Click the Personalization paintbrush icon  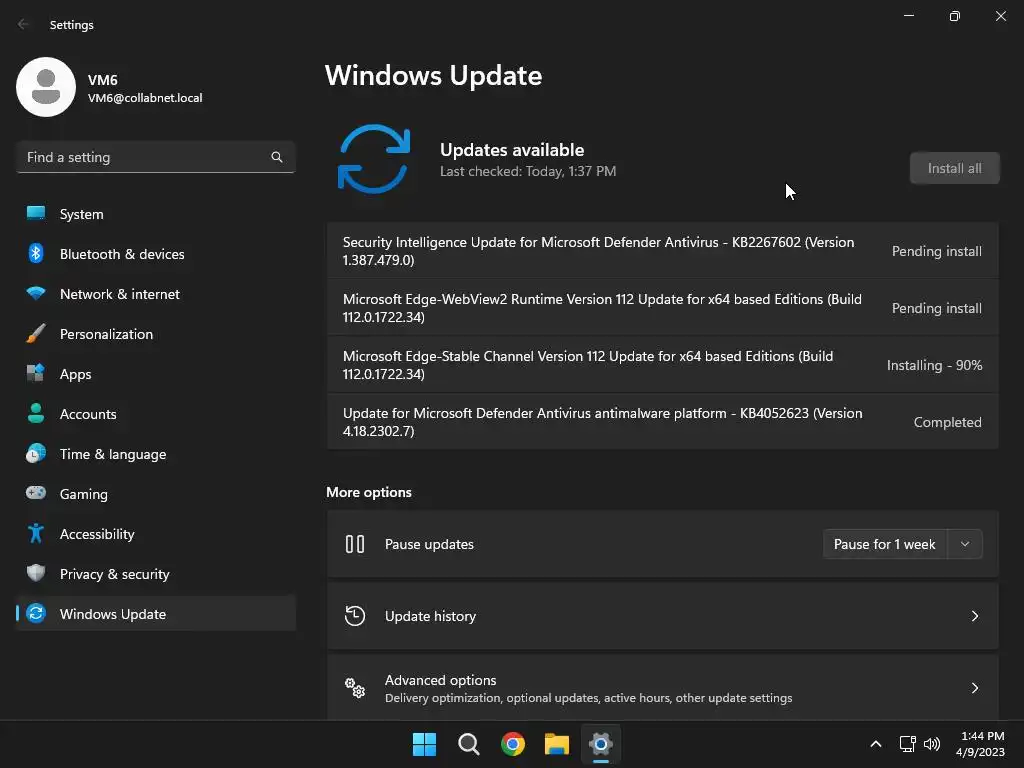(36, 333)
